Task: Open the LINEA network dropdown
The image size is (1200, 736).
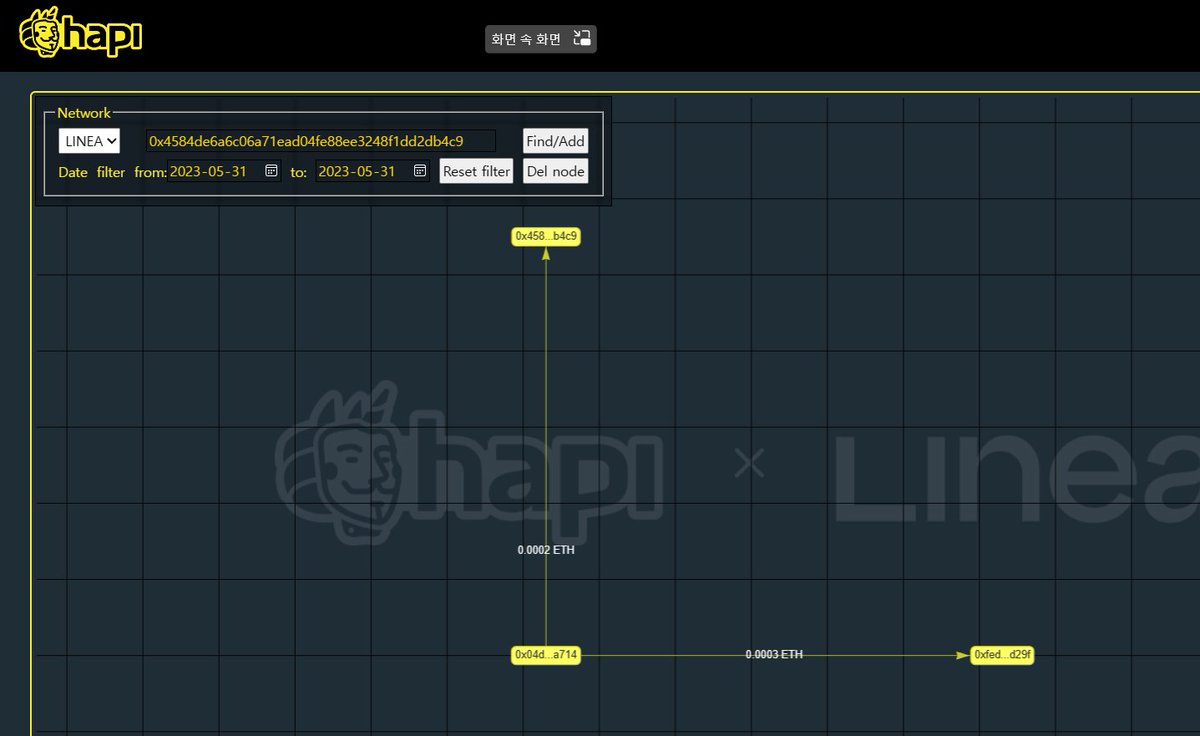Action: [89, 141]
